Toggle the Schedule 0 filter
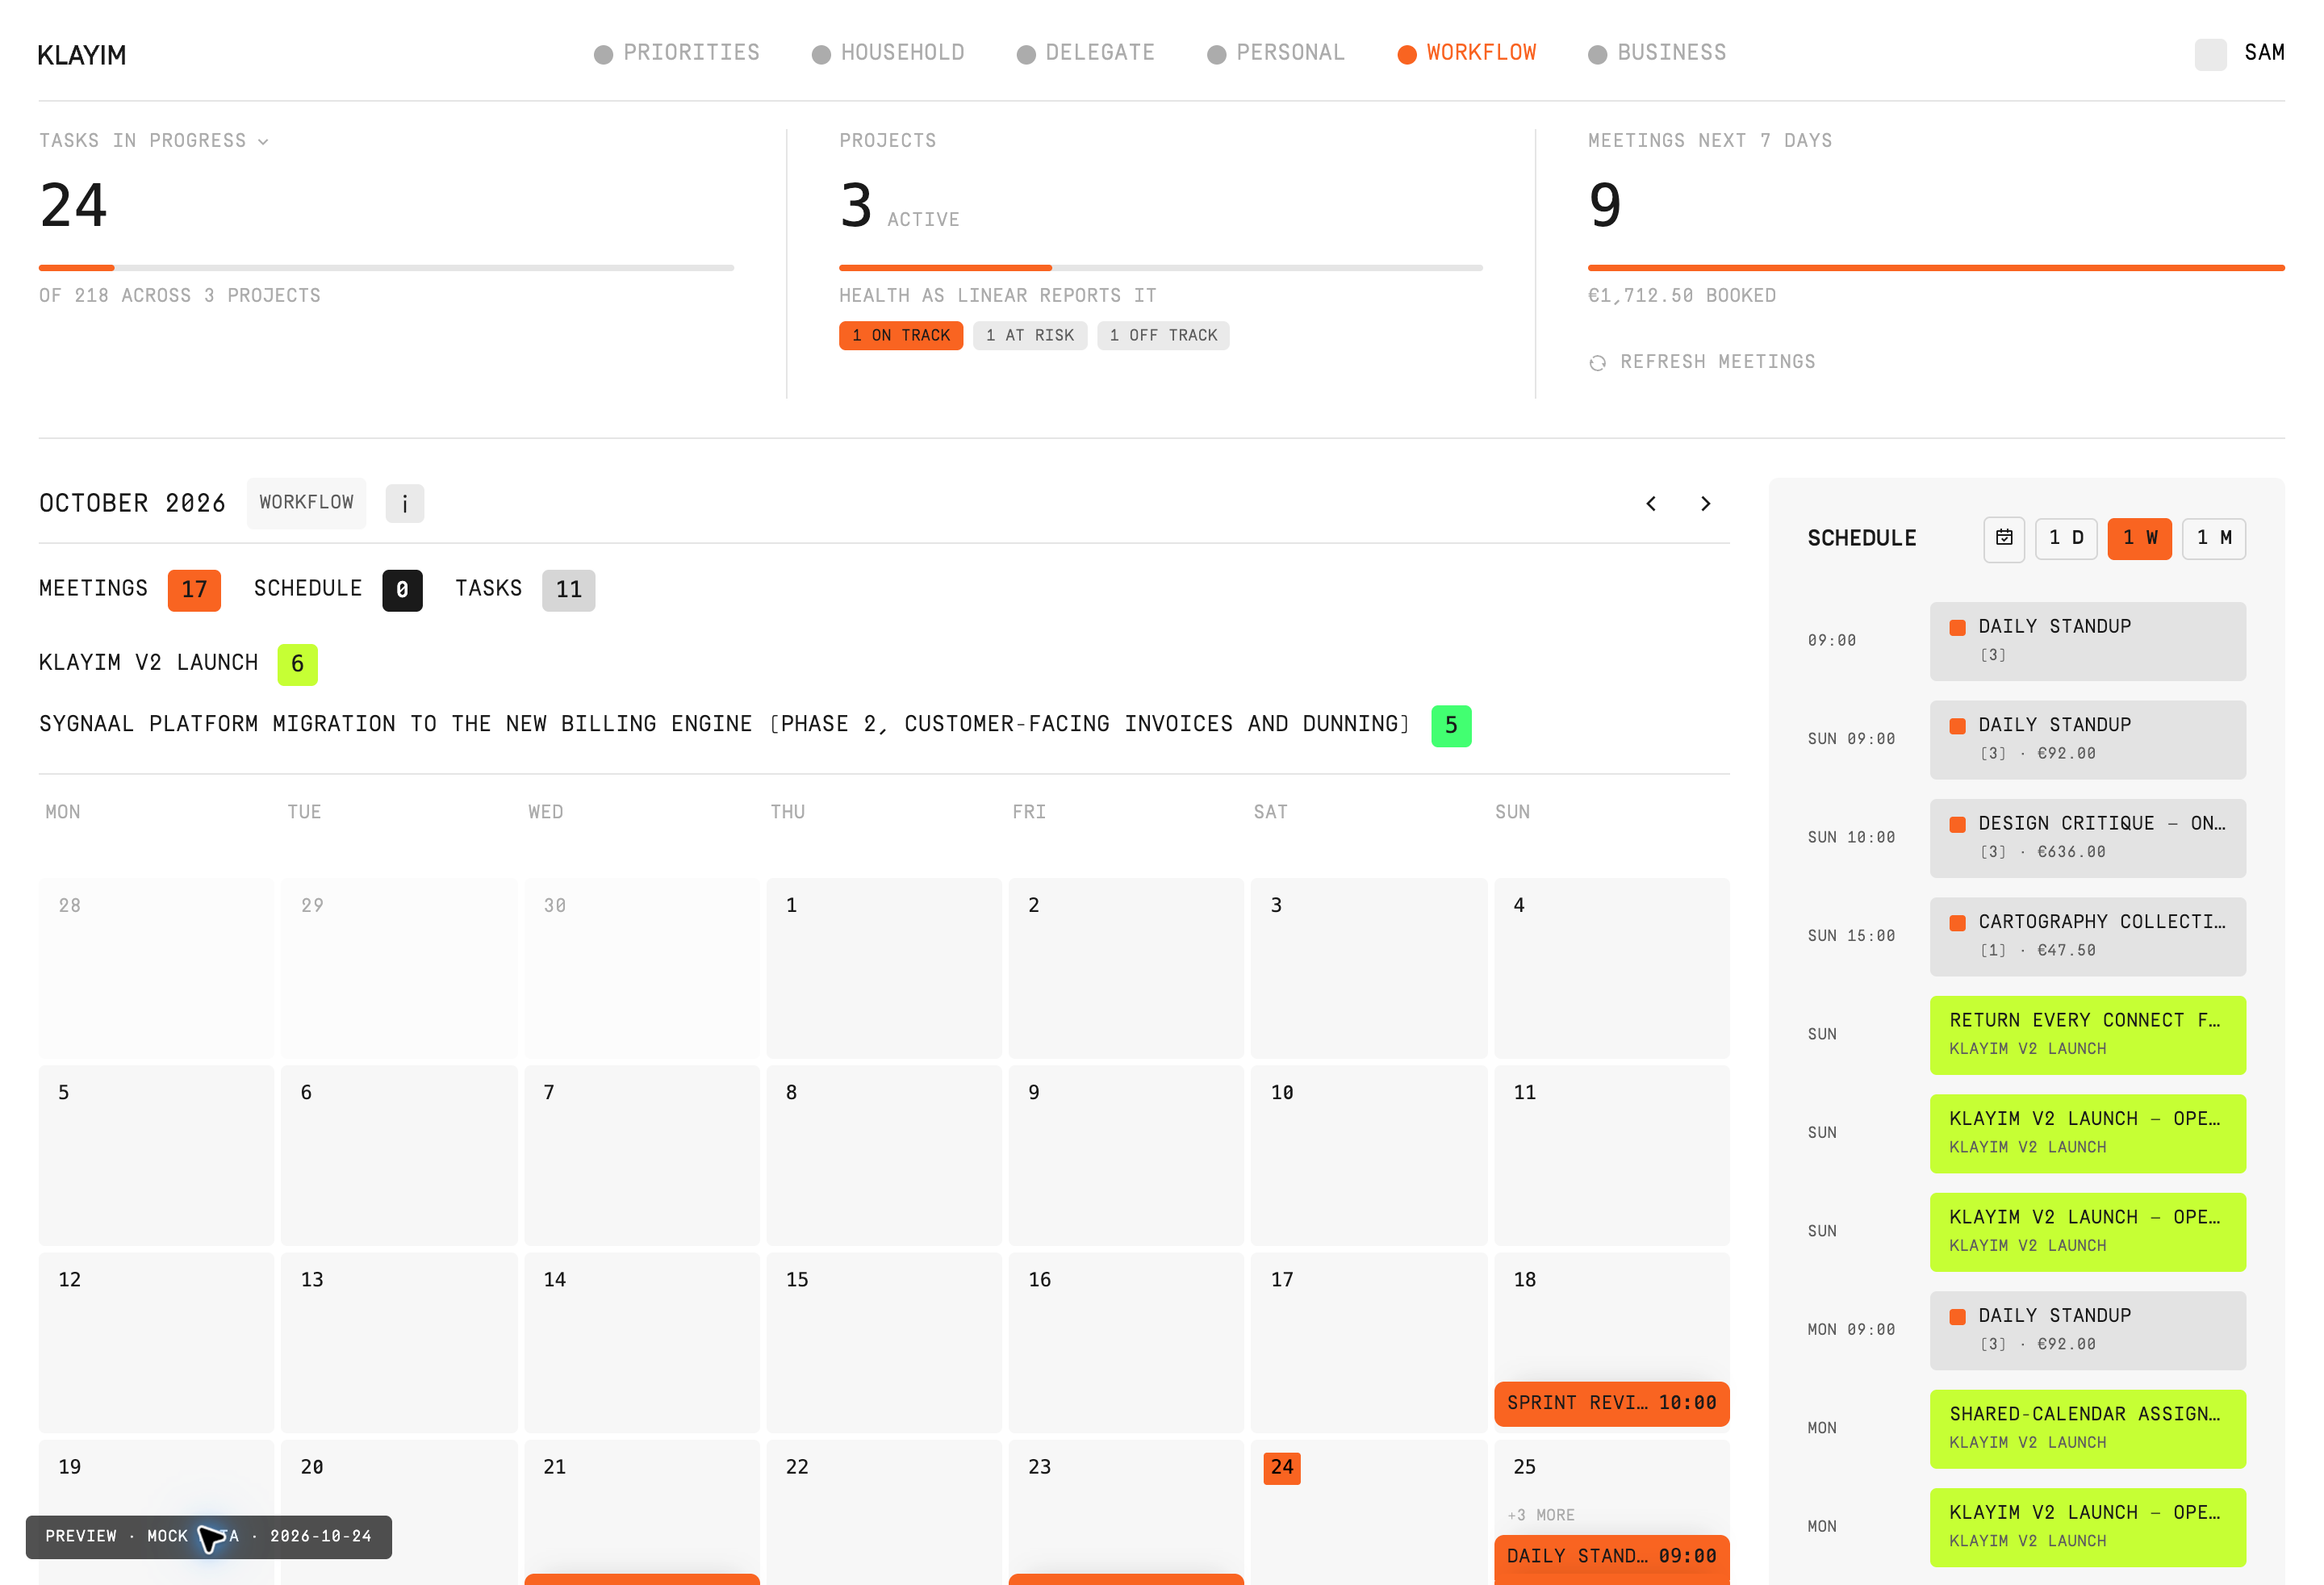 click(x=337, y=589)
